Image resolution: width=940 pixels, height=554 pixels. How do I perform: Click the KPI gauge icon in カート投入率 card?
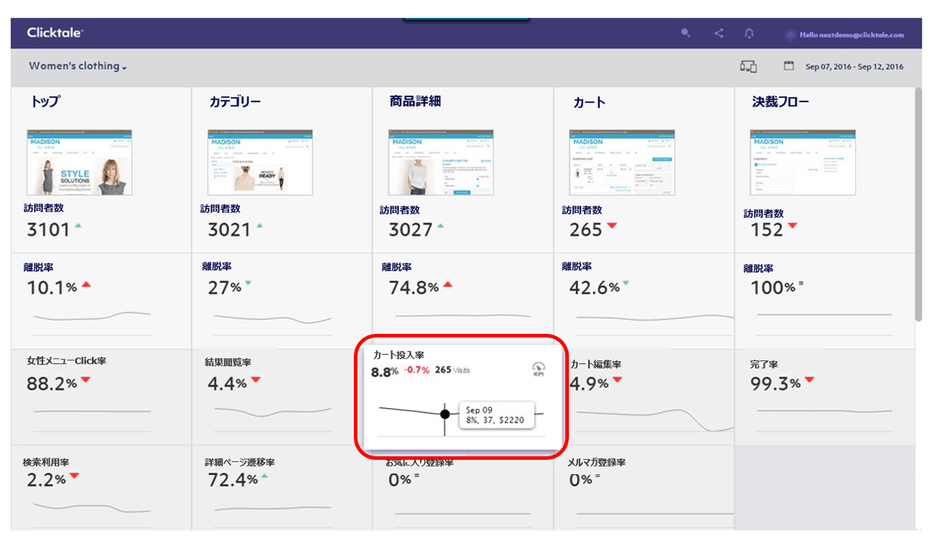(538, 368)
